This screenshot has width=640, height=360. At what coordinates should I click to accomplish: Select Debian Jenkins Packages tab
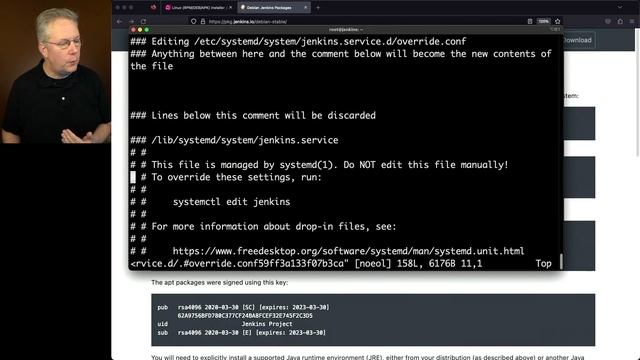(x=273, y=7)
